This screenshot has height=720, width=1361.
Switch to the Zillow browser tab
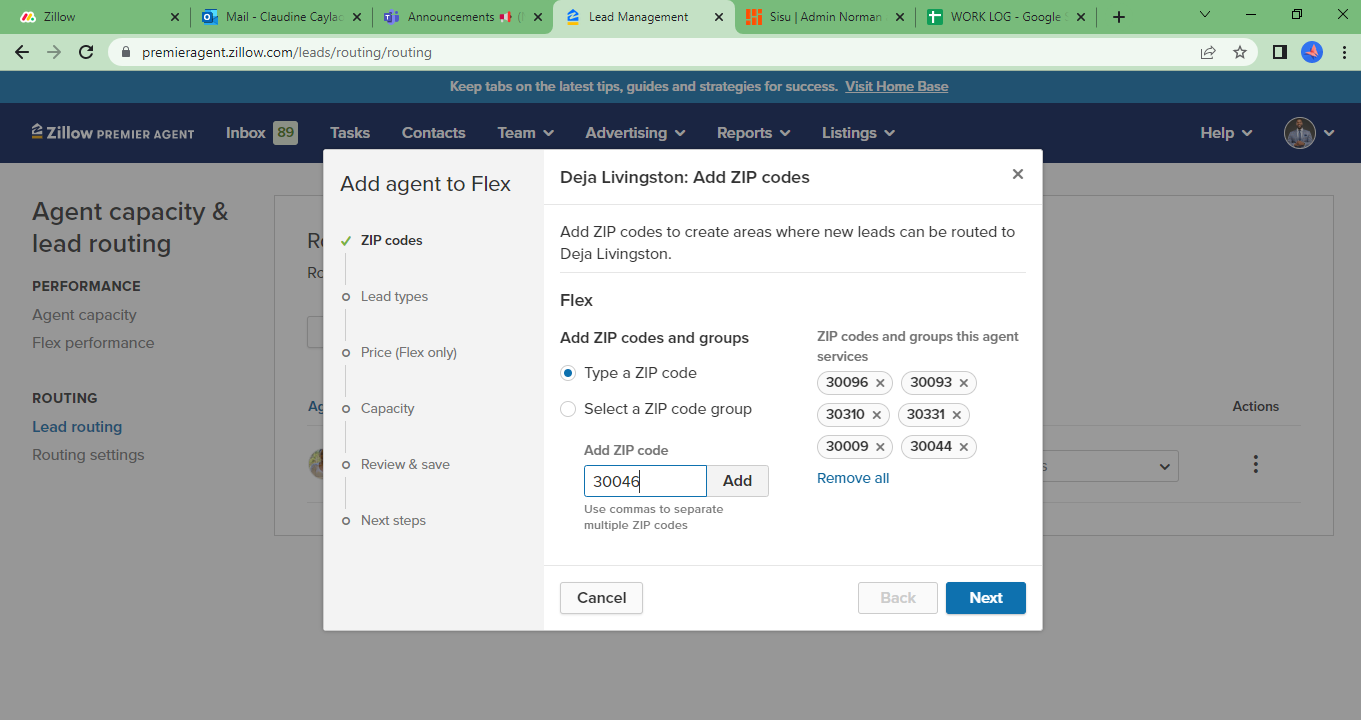pos(96,17)
